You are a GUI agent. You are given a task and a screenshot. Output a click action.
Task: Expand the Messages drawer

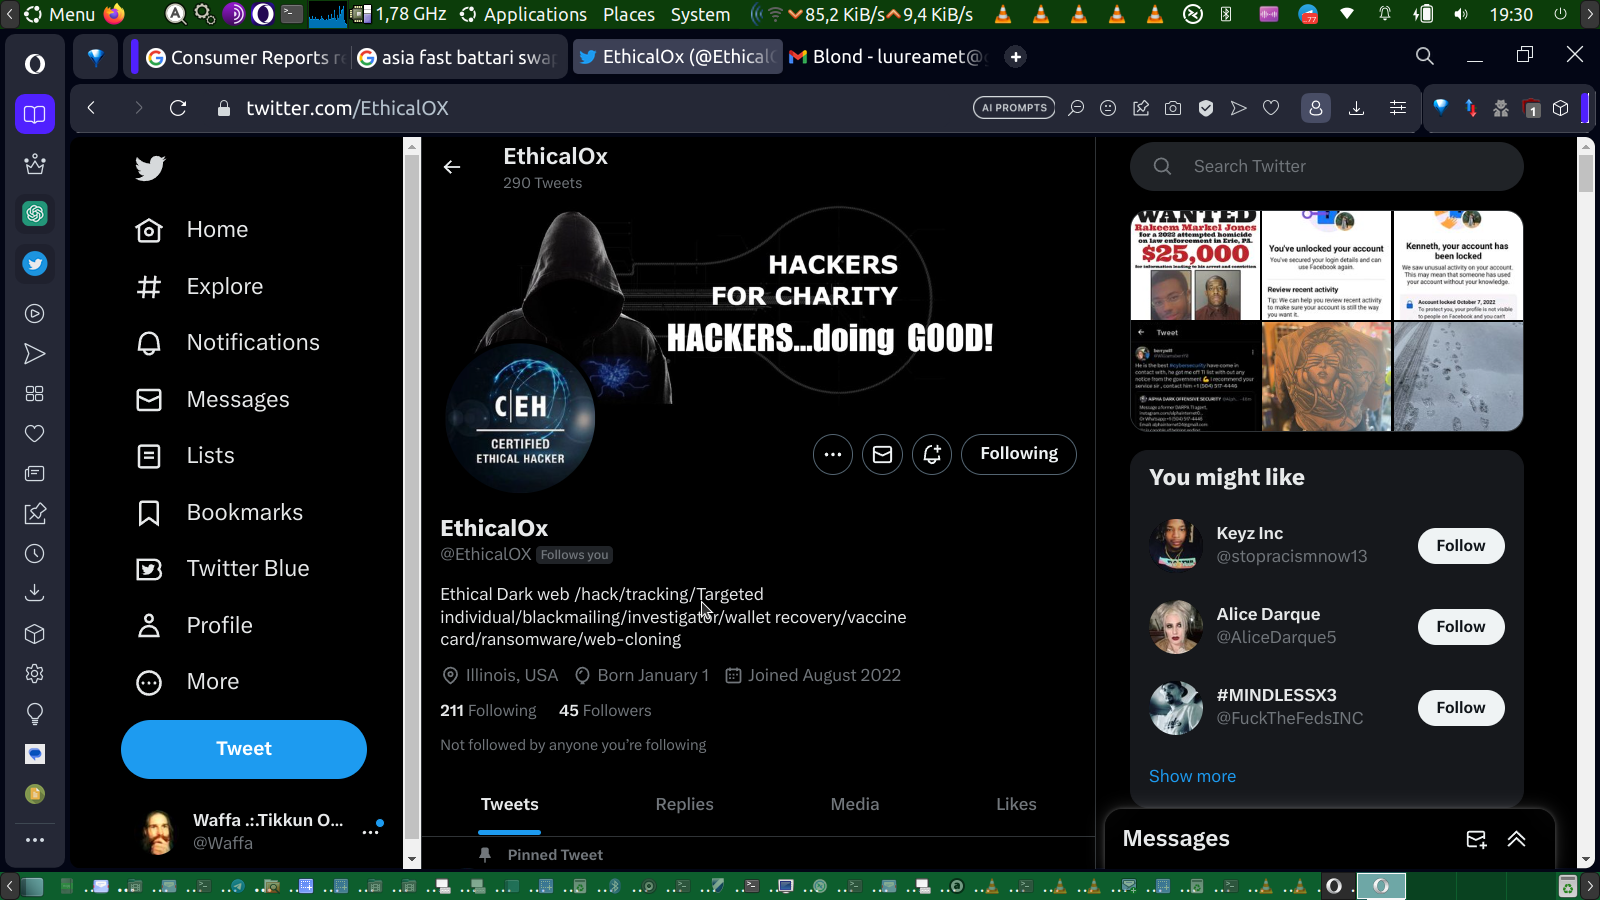click(x=1516, y=840)
